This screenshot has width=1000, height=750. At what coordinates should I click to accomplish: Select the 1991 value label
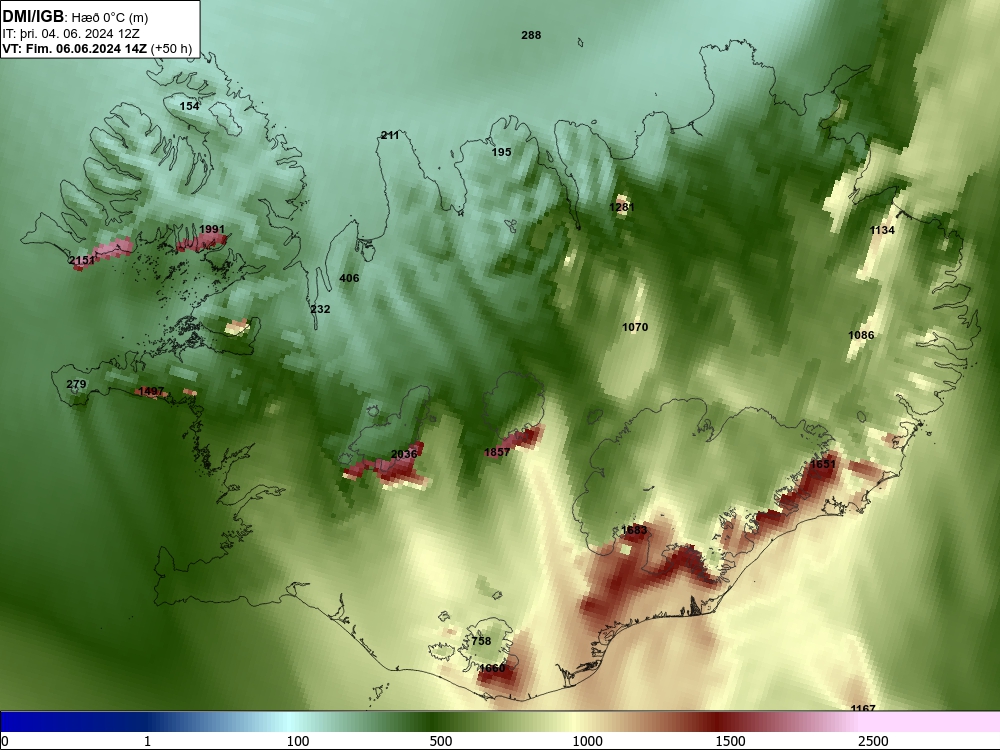pyautogui.click(x=212, y=229)
